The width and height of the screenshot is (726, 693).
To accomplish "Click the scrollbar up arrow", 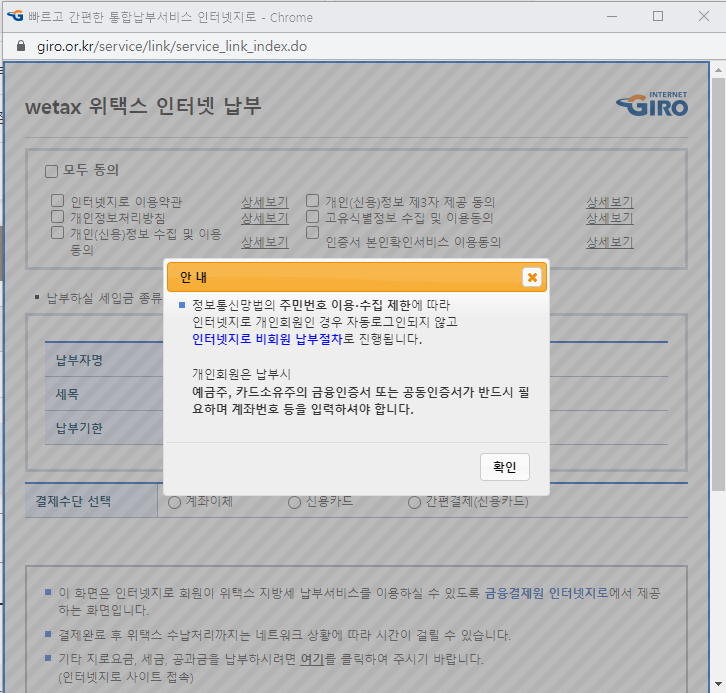I will pos(718,70).
